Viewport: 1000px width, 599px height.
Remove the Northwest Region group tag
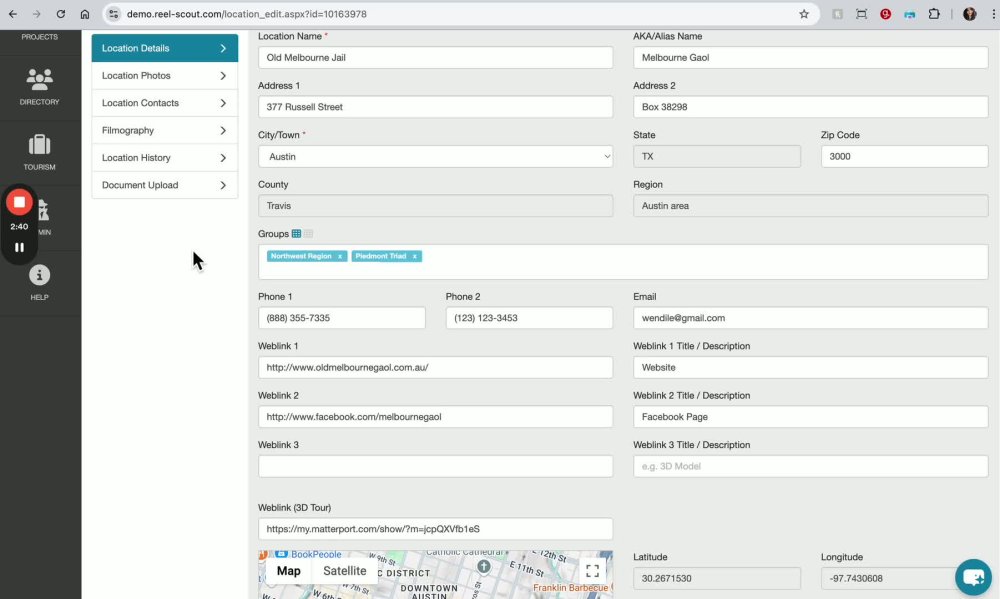340,256
